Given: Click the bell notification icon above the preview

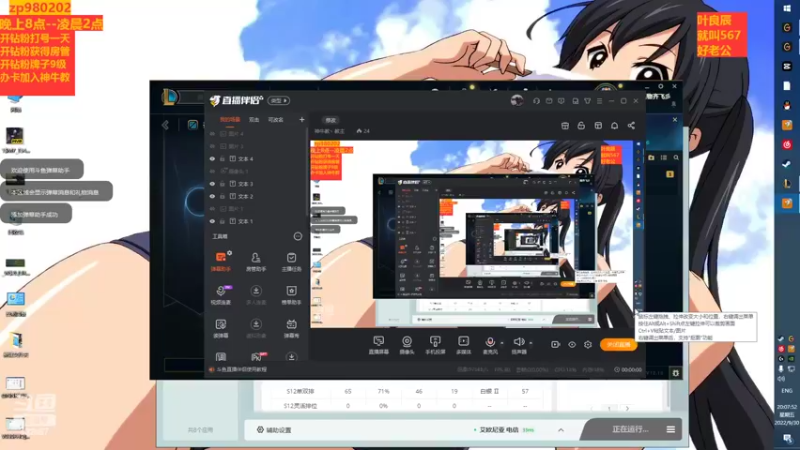Looking at the screenshot, I should (614, 126).
